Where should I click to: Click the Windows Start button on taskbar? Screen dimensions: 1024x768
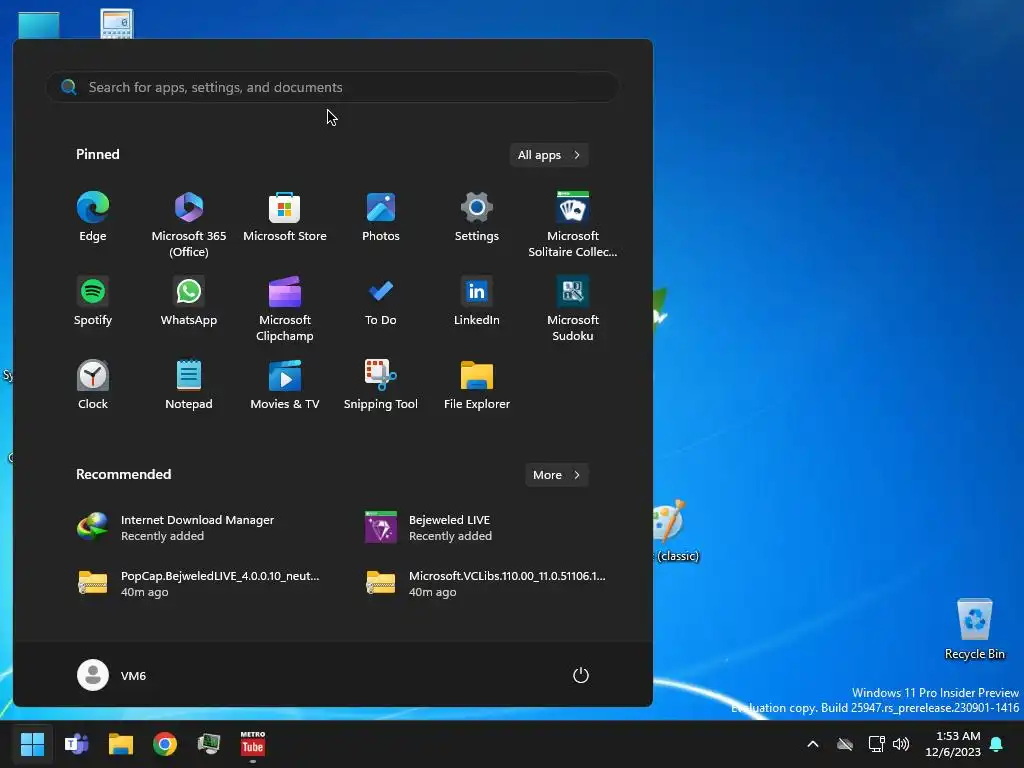click(32, 744)
